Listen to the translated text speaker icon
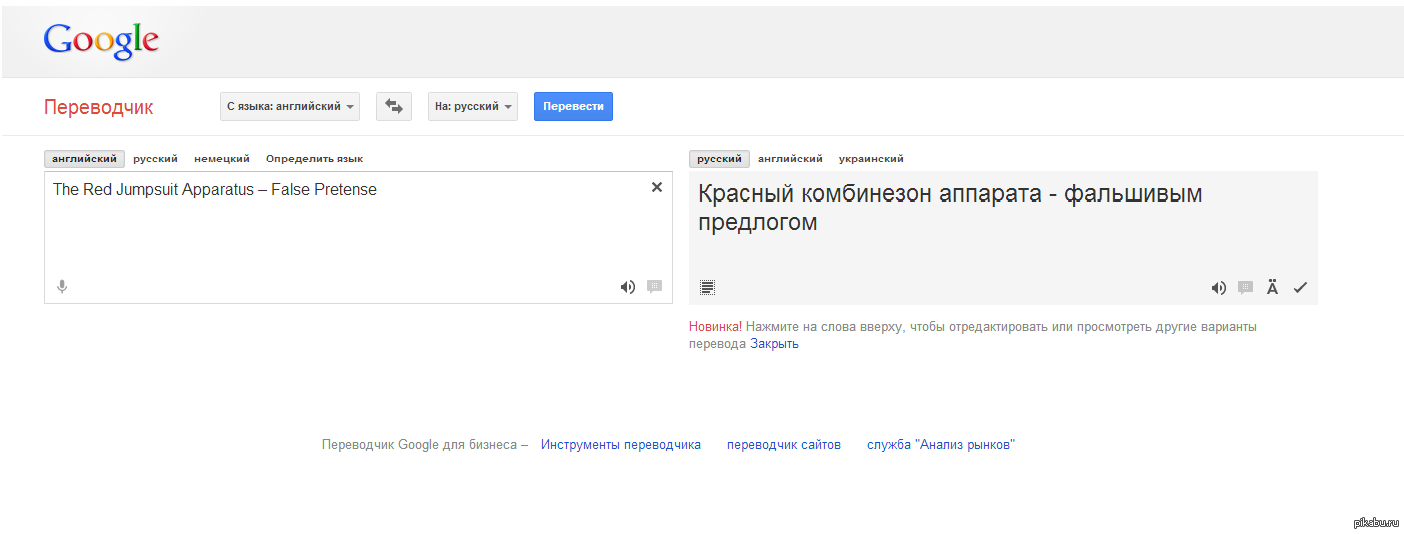This screenshot has height=534, width=1404. [x=1218, y=288]
